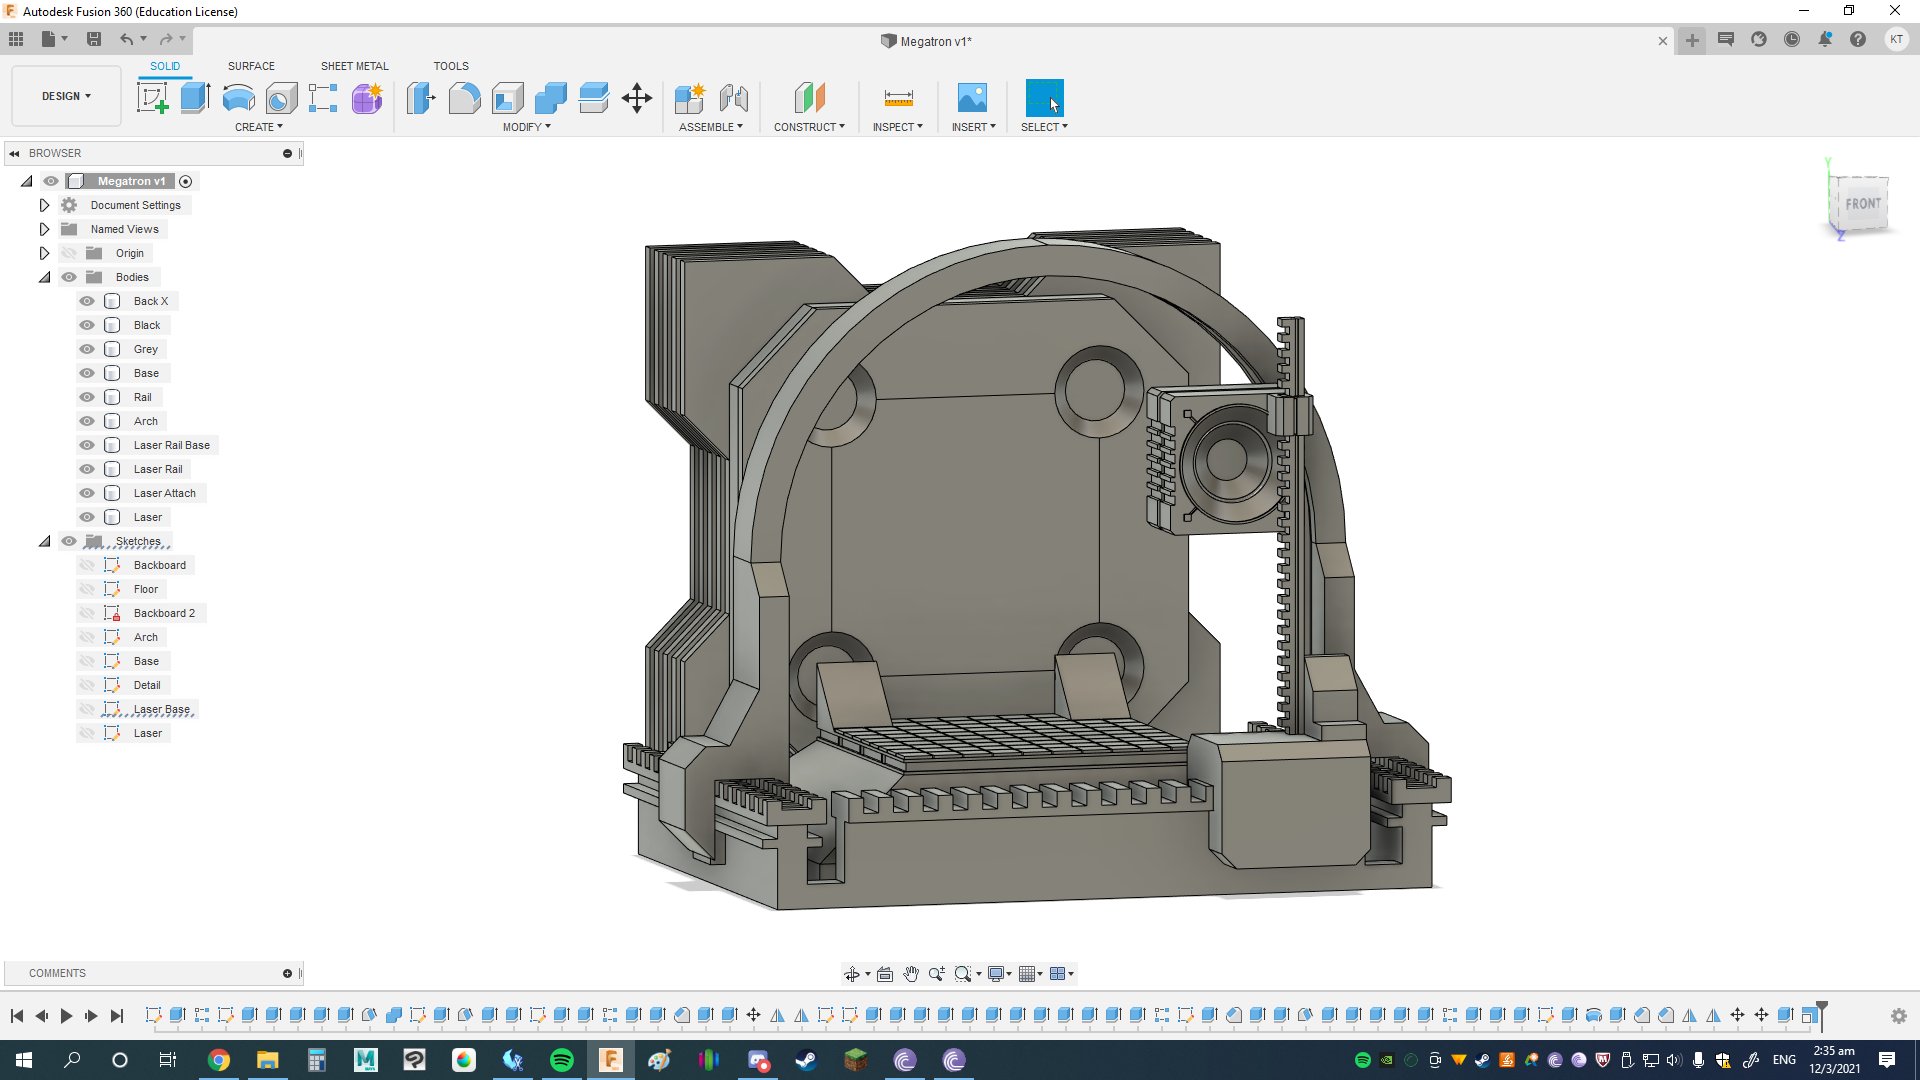Click the FRONT face of the ViewCube
This screenshot has width=1920, height=1080.
[x=1862, y=204]
